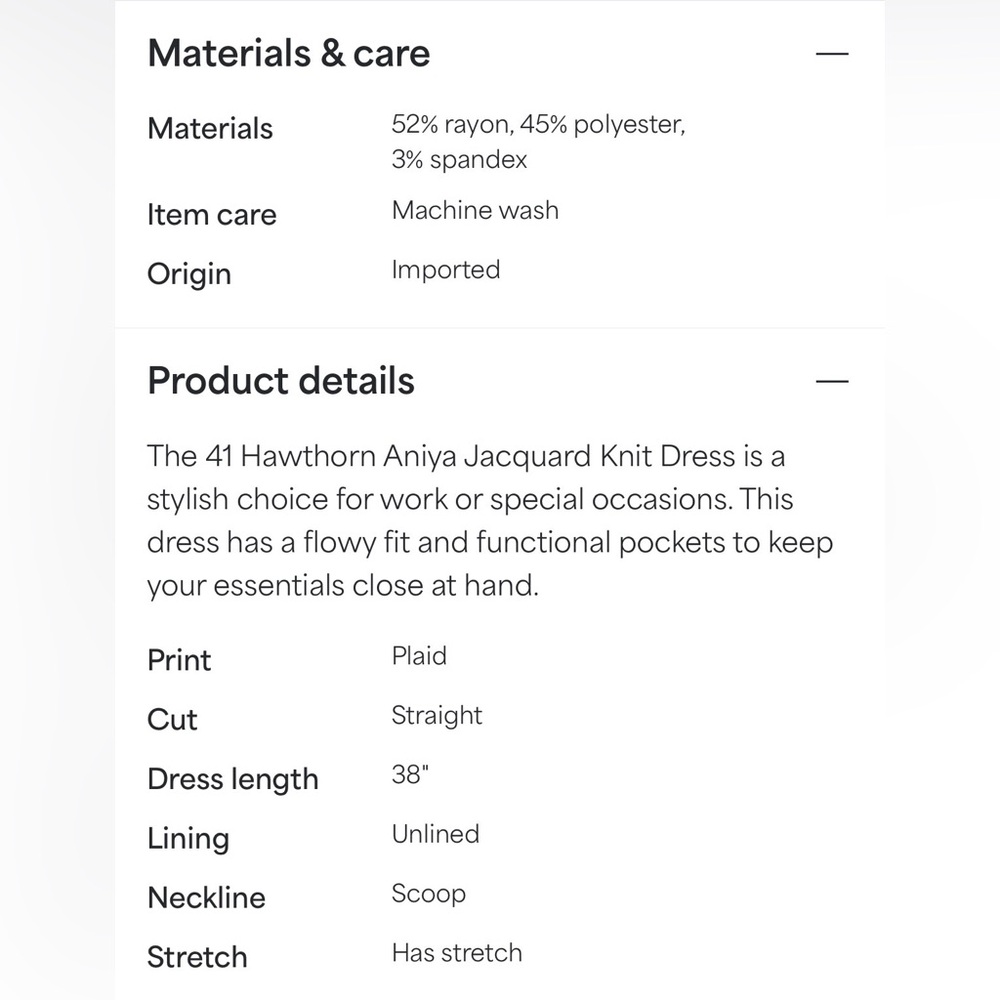This screenshot has width=1000, height=1000.
Task: Select the Item care label
Action: 212,214
